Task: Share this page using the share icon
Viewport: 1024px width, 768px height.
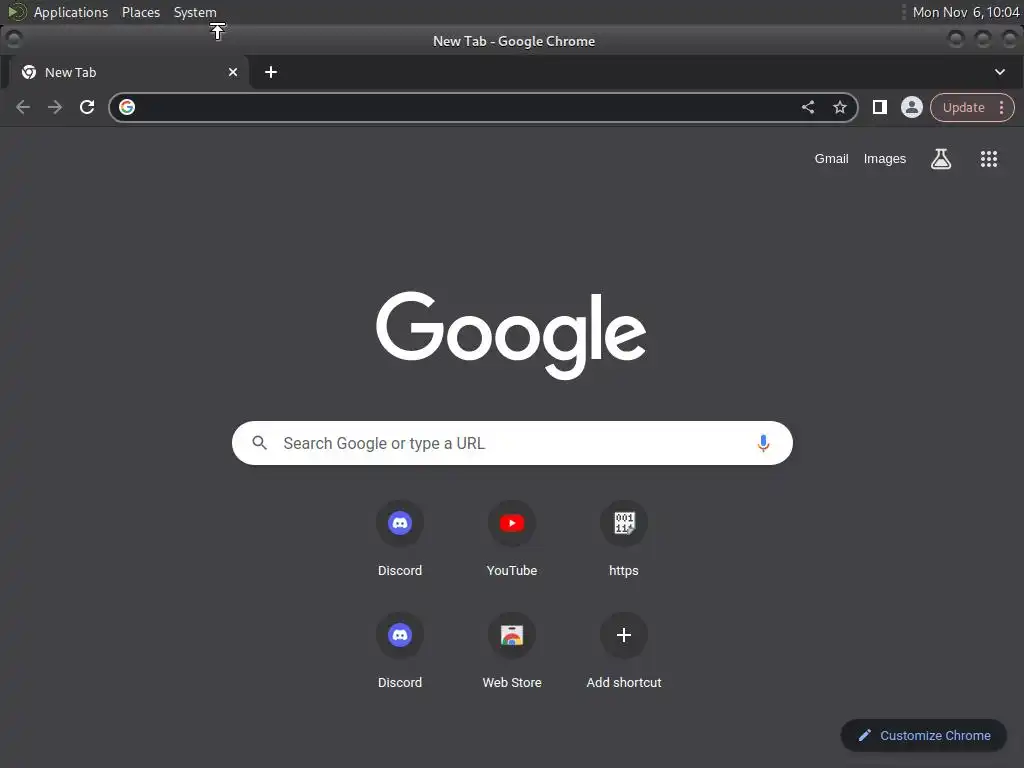Action: point(808,107)
